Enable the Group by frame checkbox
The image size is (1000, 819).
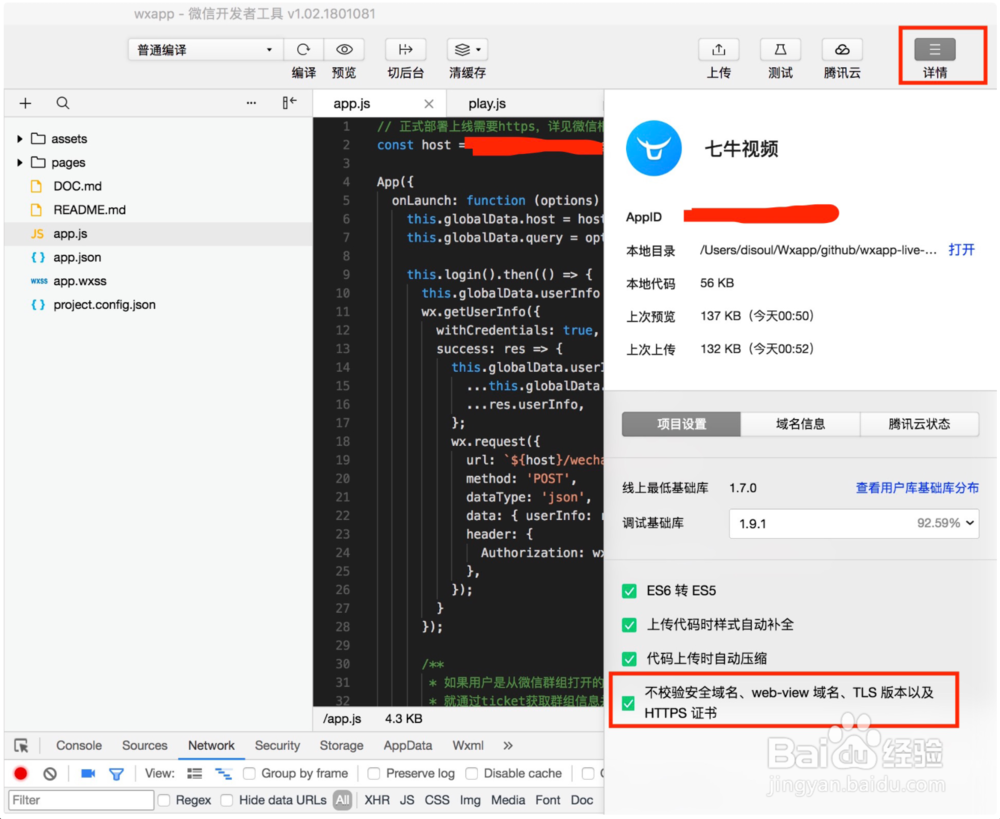(249, 774)
